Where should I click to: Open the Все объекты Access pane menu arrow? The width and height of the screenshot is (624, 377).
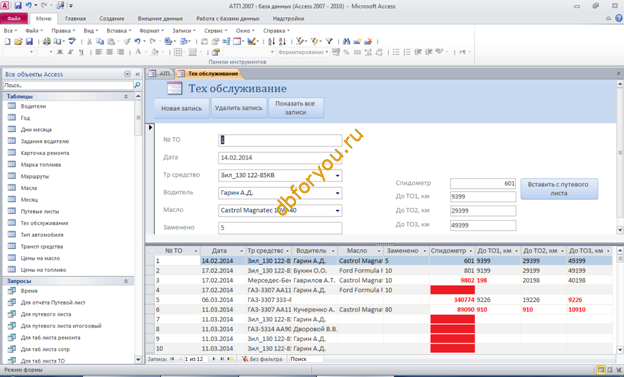[x=127, y=74]
